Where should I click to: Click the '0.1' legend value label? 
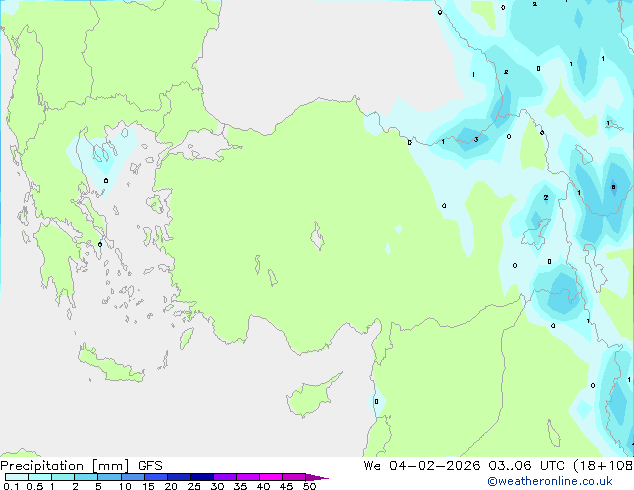pyautogui.click(x=11, y=486)
